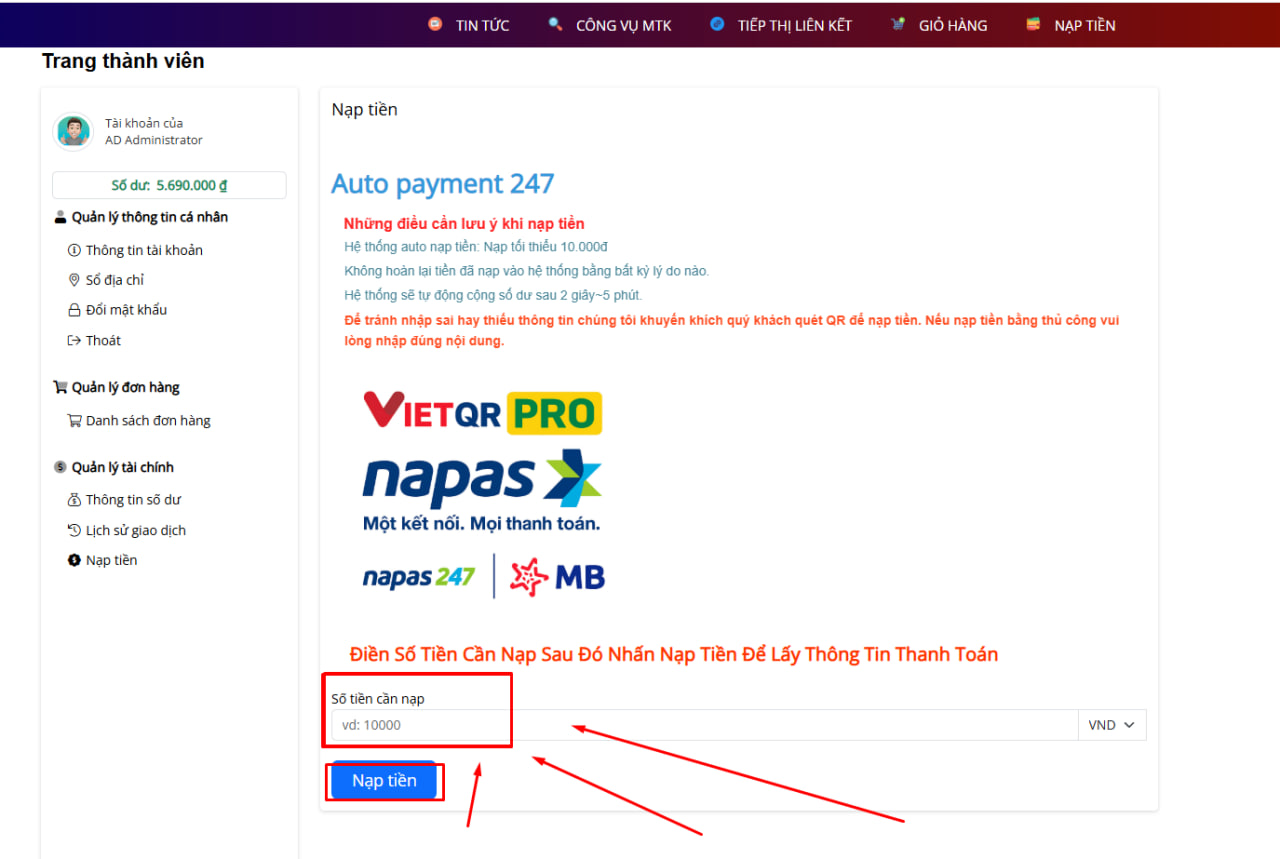The image size is (1280, 859).
Task: Click the Nạp tối thiểu 10.000đ note line
Action: 476,247
